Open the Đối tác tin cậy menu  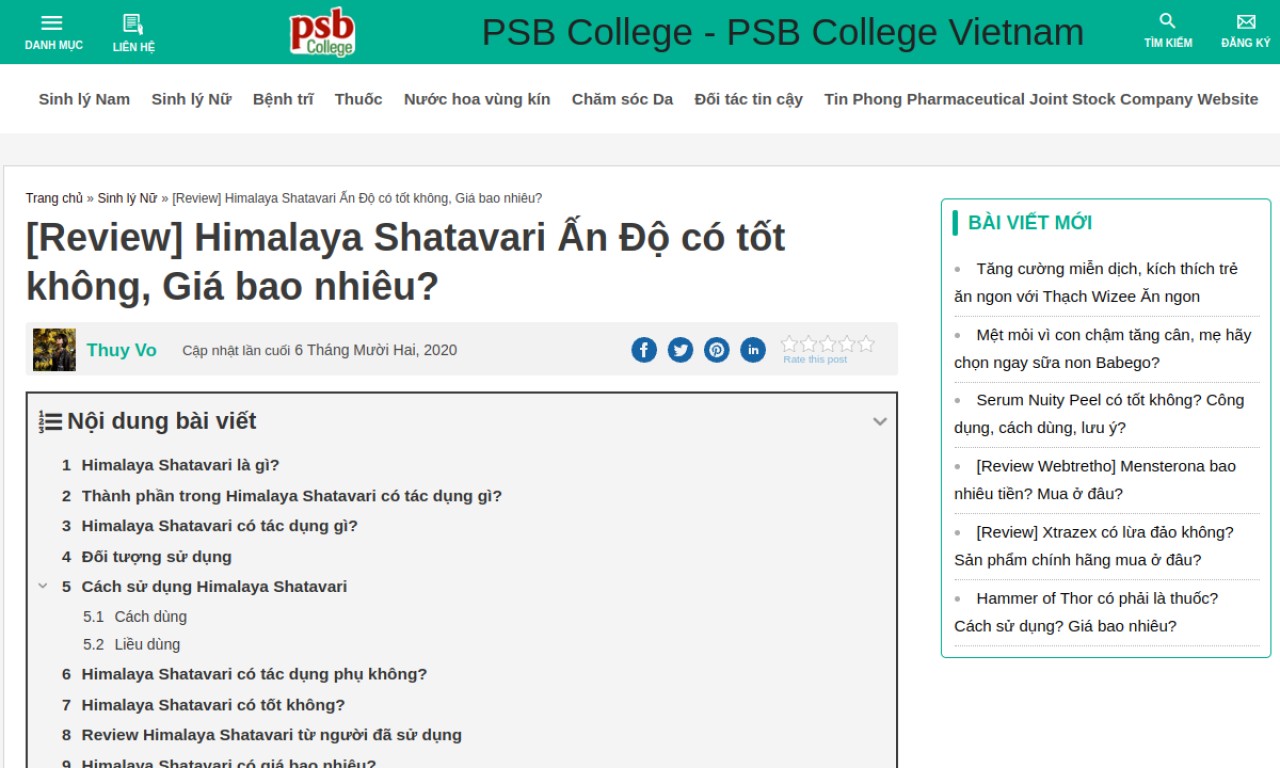(x=748, y=99)
